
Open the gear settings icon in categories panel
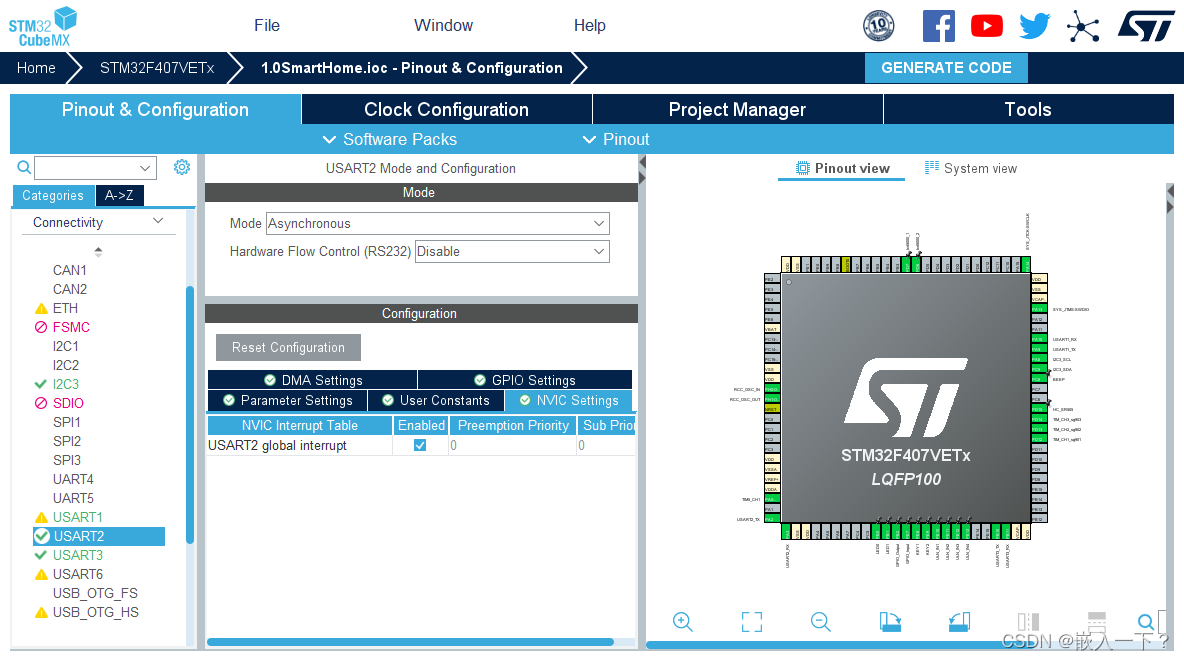click(182, 167)
